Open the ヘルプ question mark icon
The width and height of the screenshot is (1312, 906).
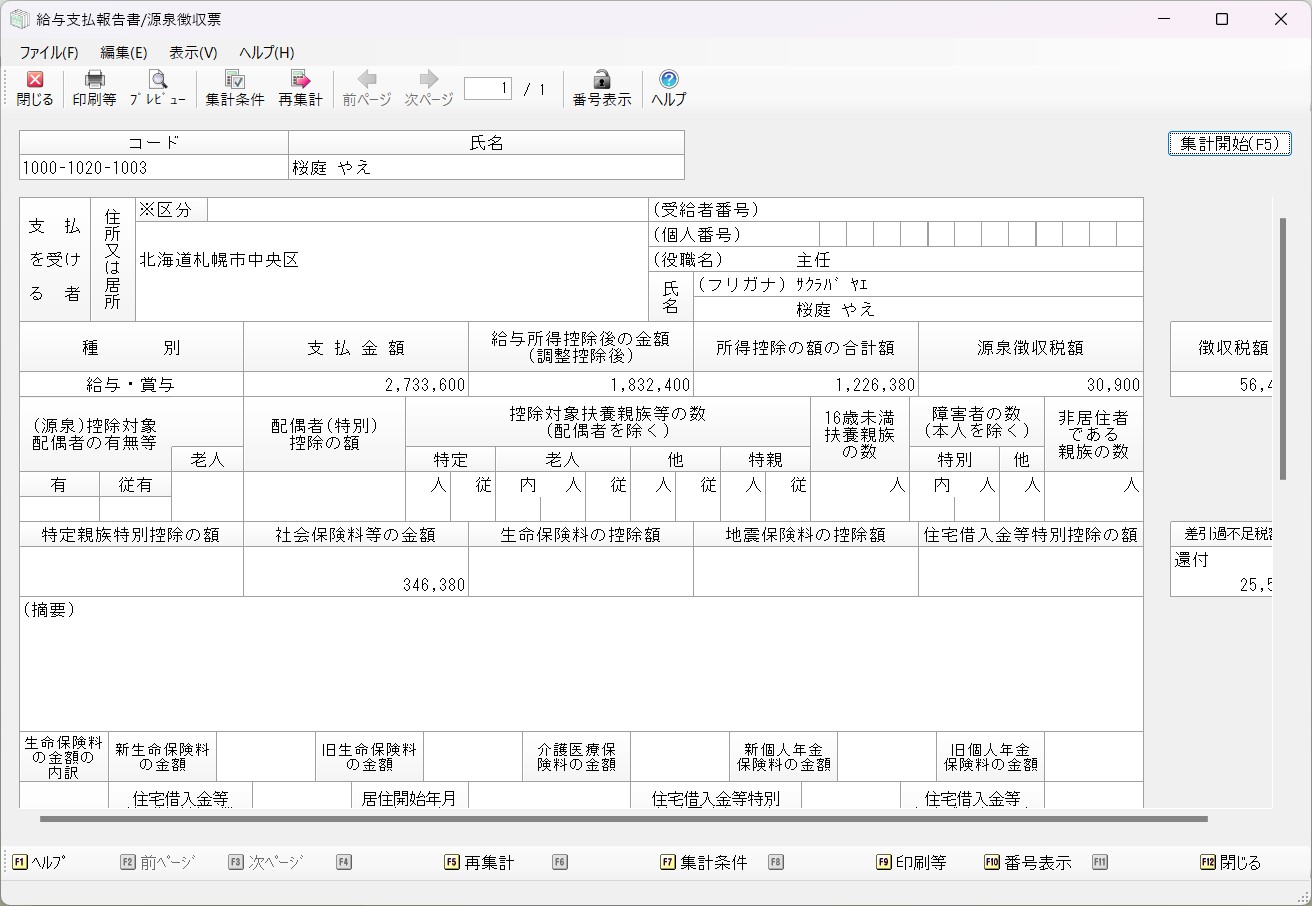pyautogui.click(x=669, y=80)
